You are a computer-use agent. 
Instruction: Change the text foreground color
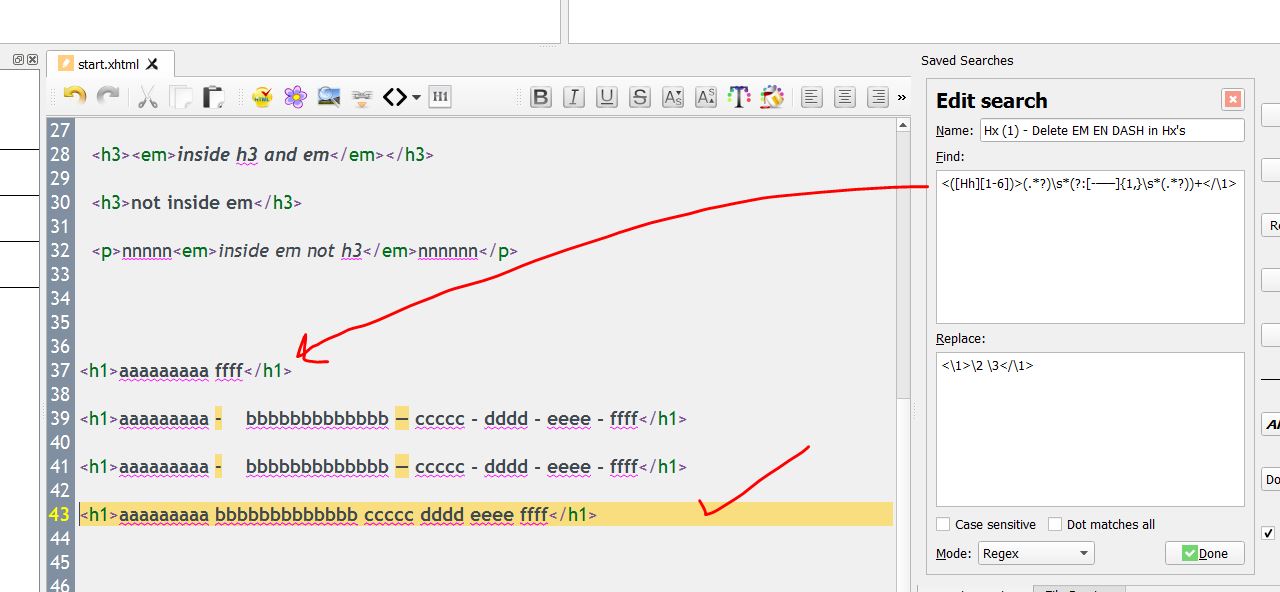(x=739, y=97)
